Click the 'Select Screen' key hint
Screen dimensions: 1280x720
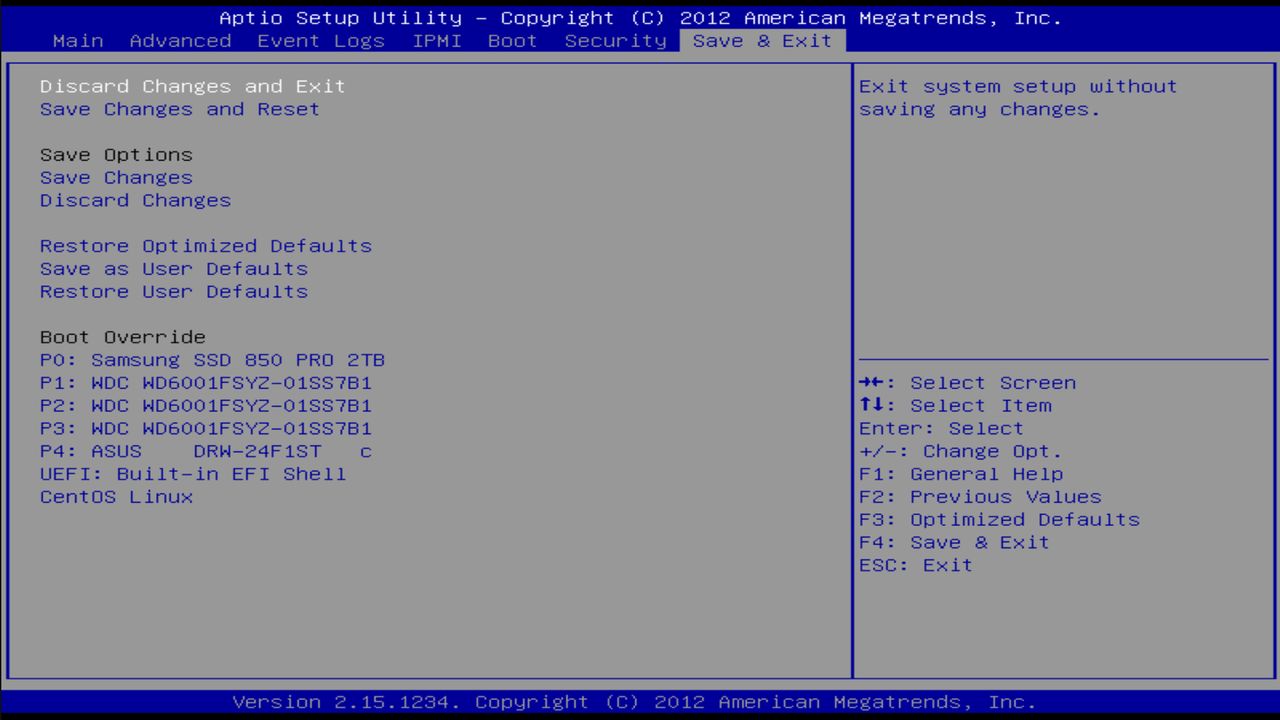(x=968, y=383)
